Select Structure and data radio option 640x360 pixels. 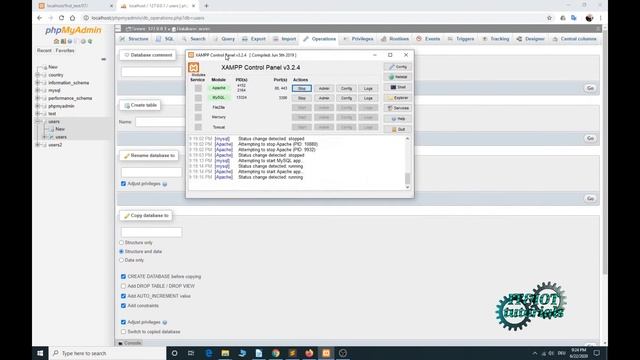click(x=121, y=251)
